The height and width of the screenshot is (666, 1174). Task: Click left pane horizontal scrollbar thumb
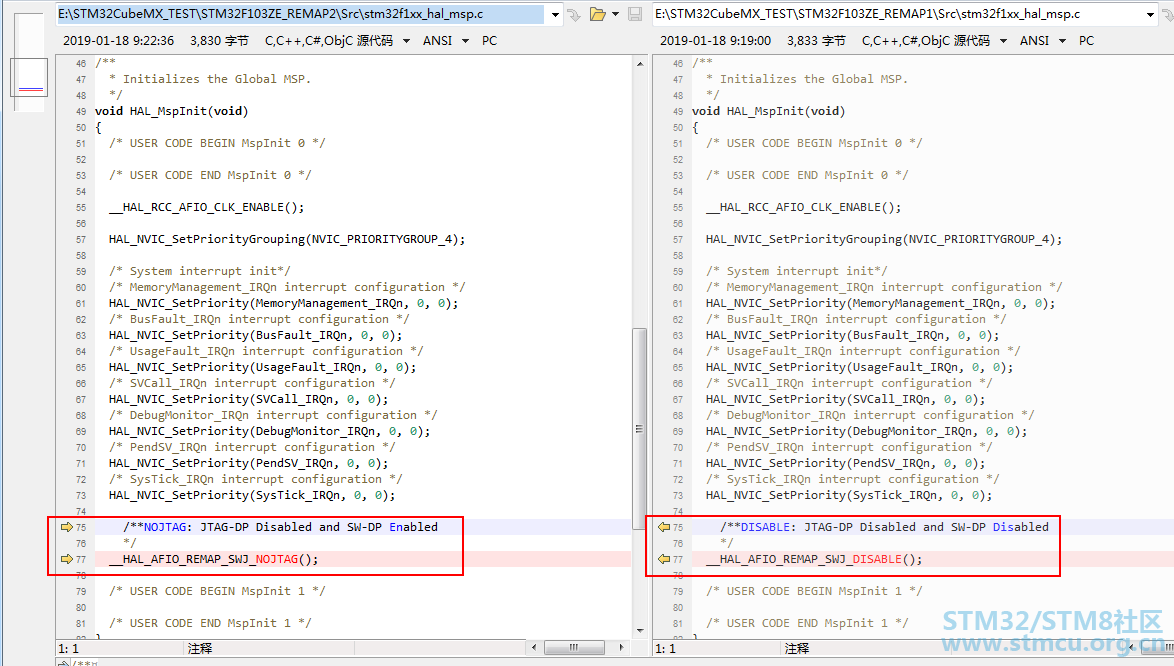click(x=574, y=647)
